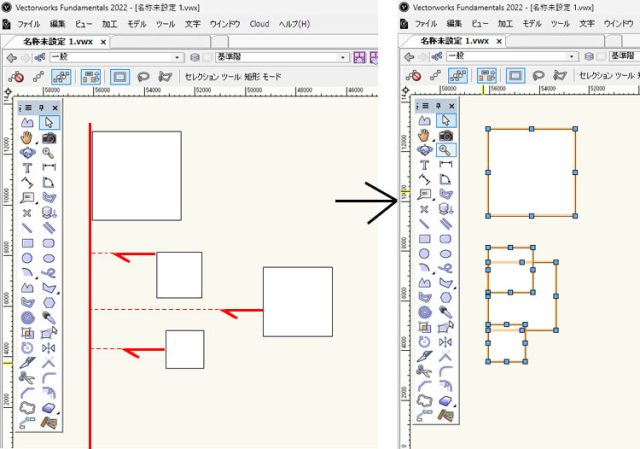Screen dimensions: 640x449
Task: Toggle lasso marquee mode in left window
Action: coord(143,76)
